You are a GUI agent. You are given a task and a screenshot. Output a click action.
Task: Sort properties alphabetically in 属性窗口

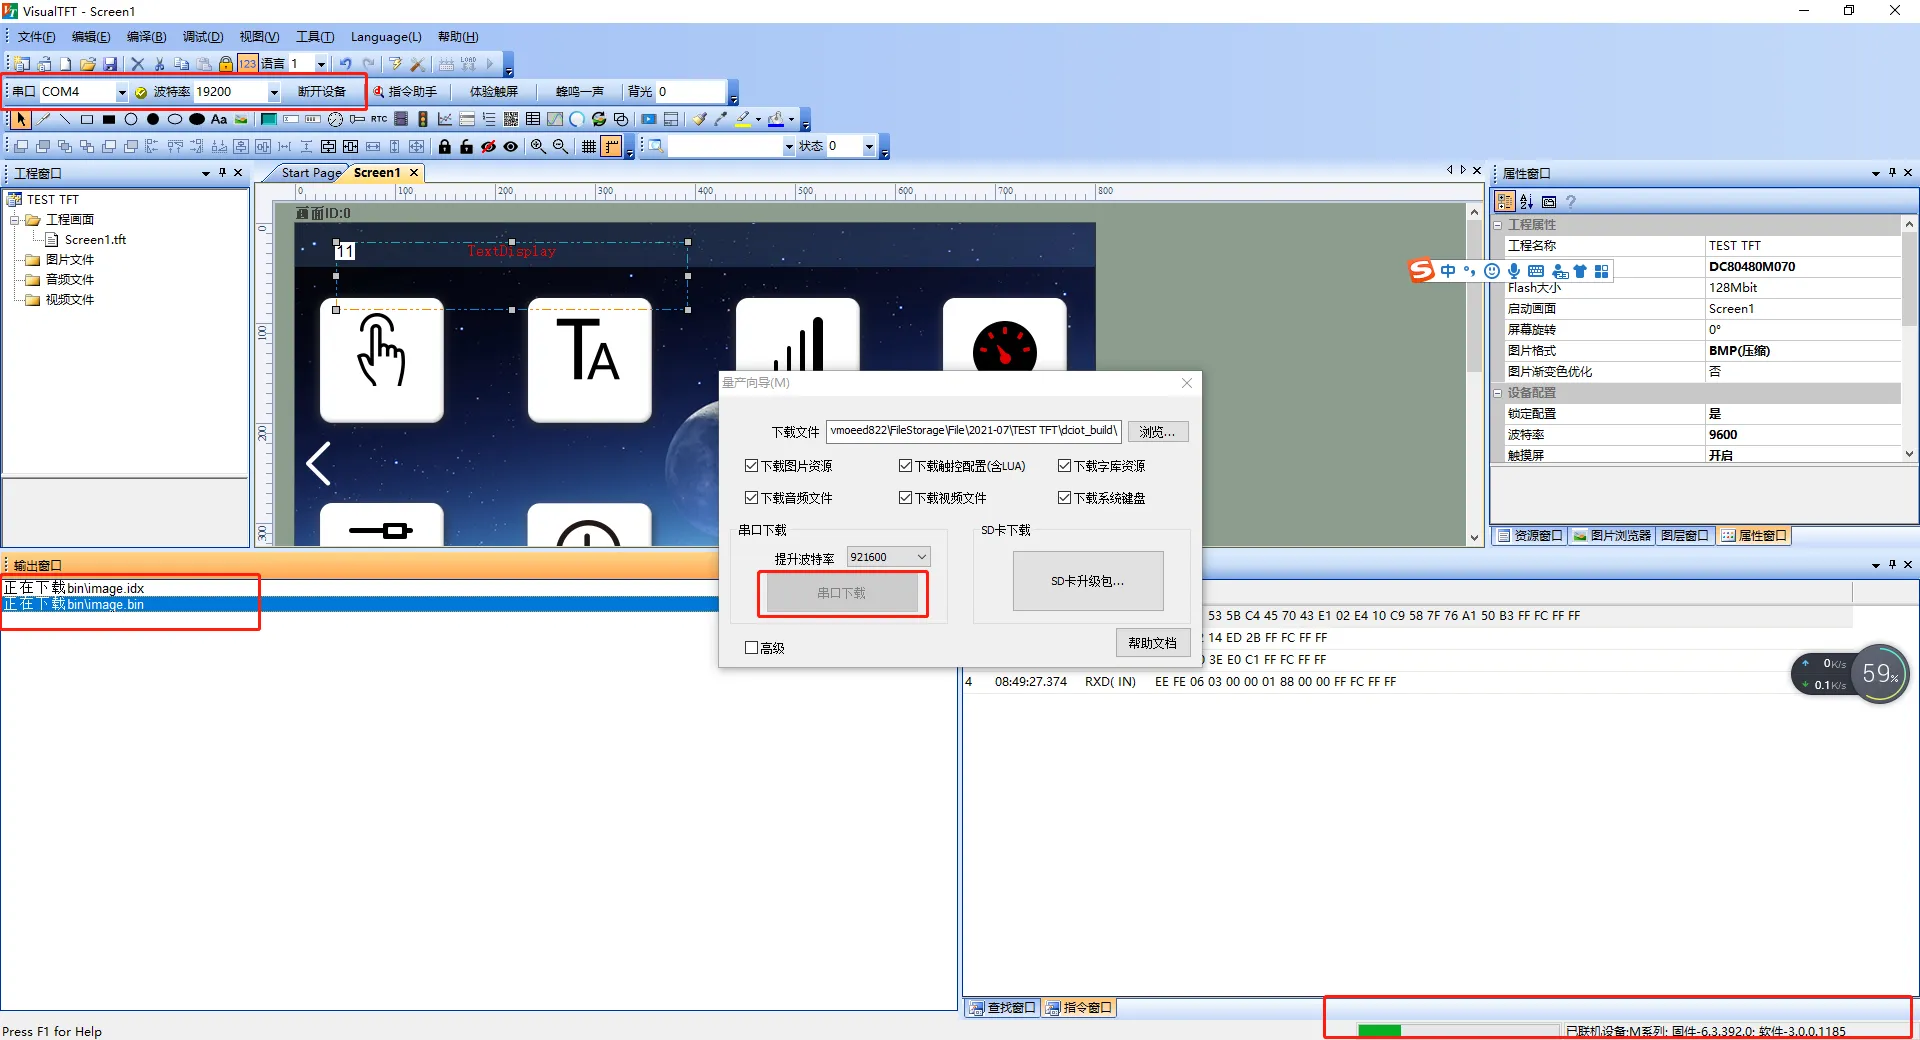[x=1527, y=201]
